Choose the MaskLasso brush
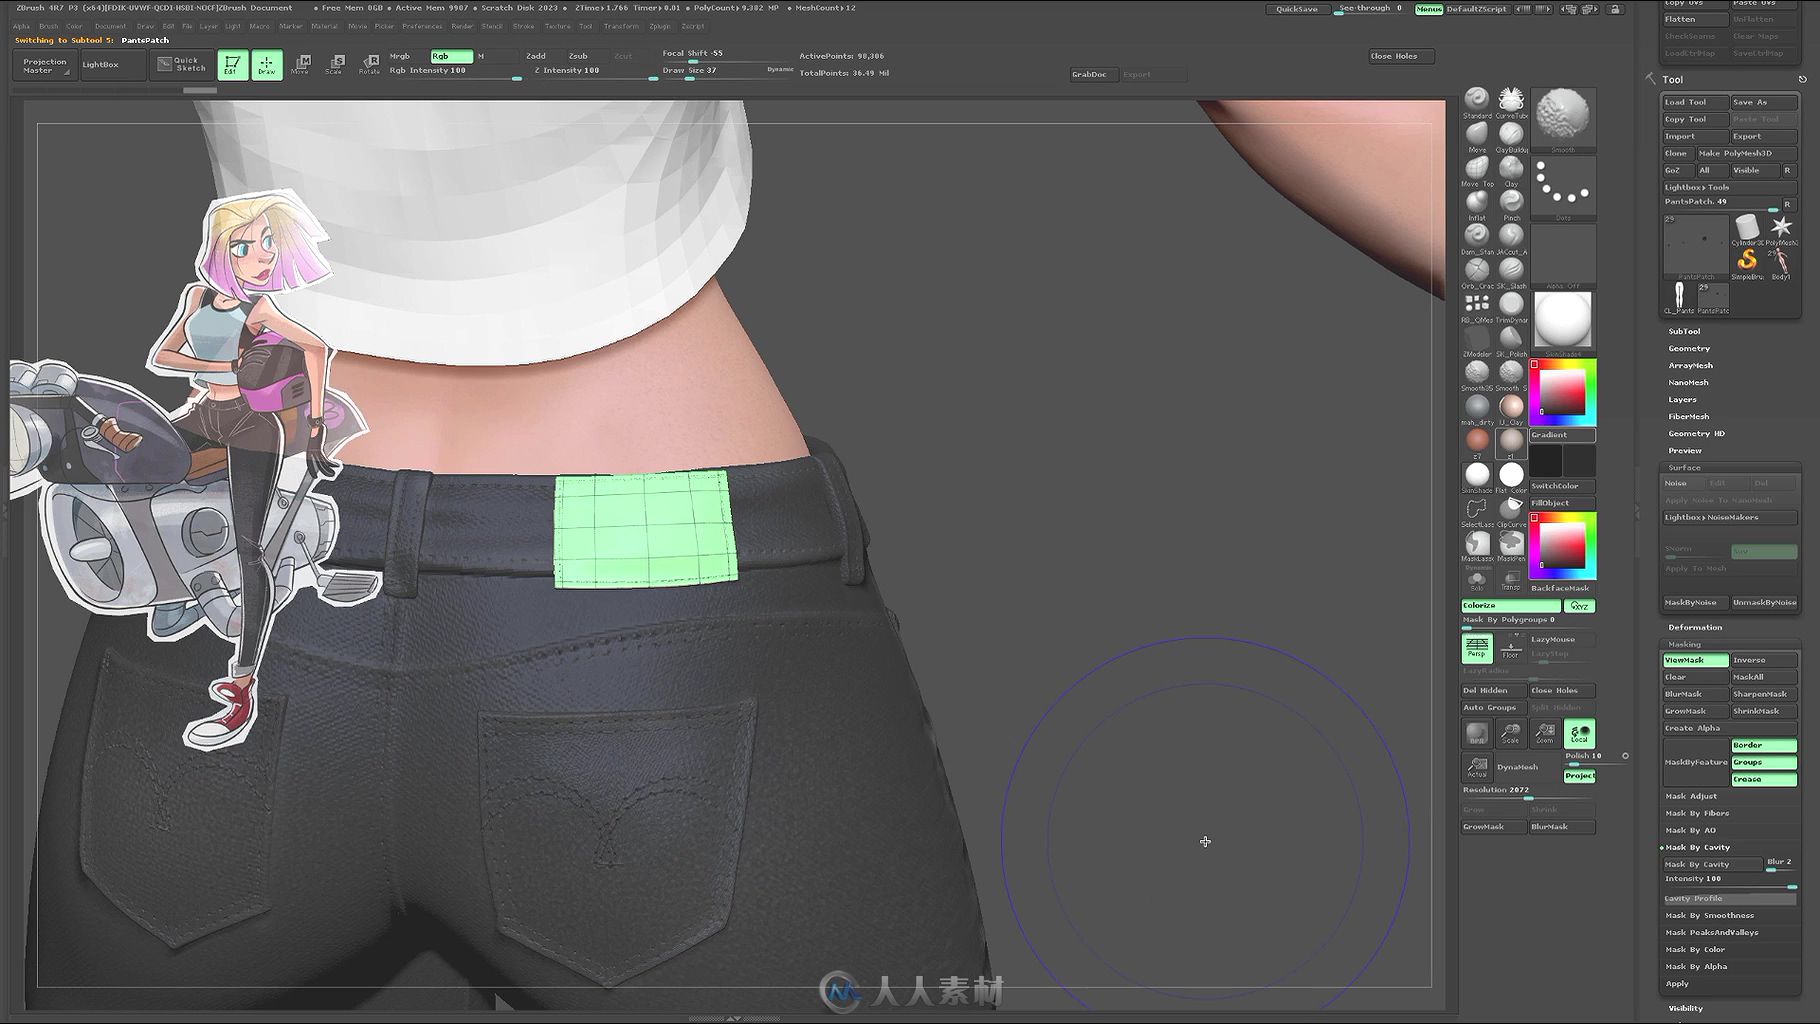 click(x=1477, y=546)
